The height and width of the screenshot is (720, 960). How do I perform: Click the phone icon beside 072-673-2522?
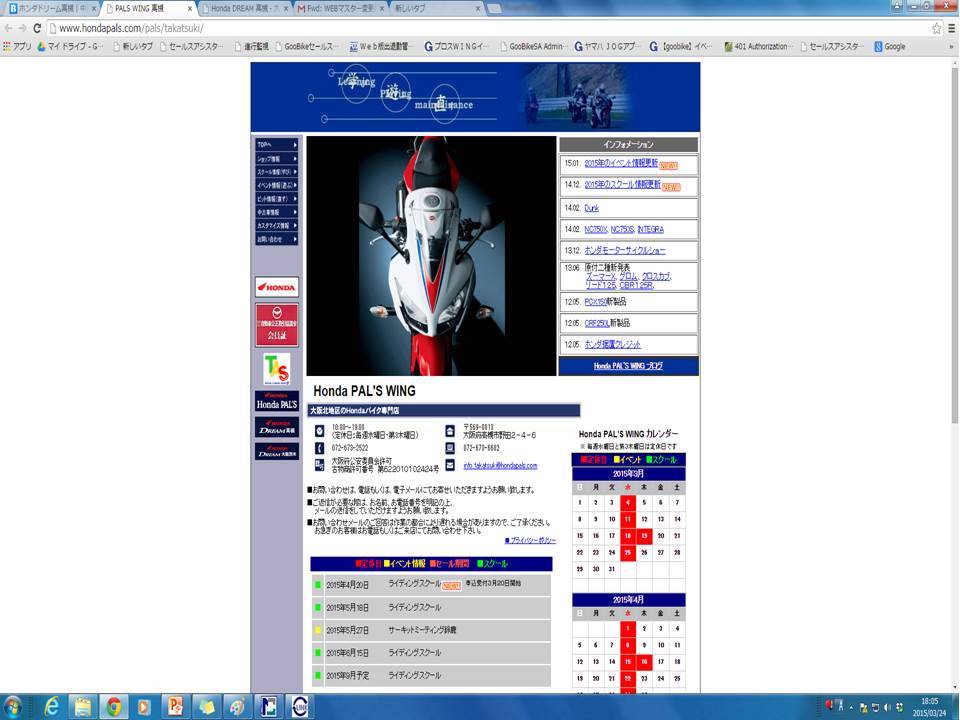(319, 448)
